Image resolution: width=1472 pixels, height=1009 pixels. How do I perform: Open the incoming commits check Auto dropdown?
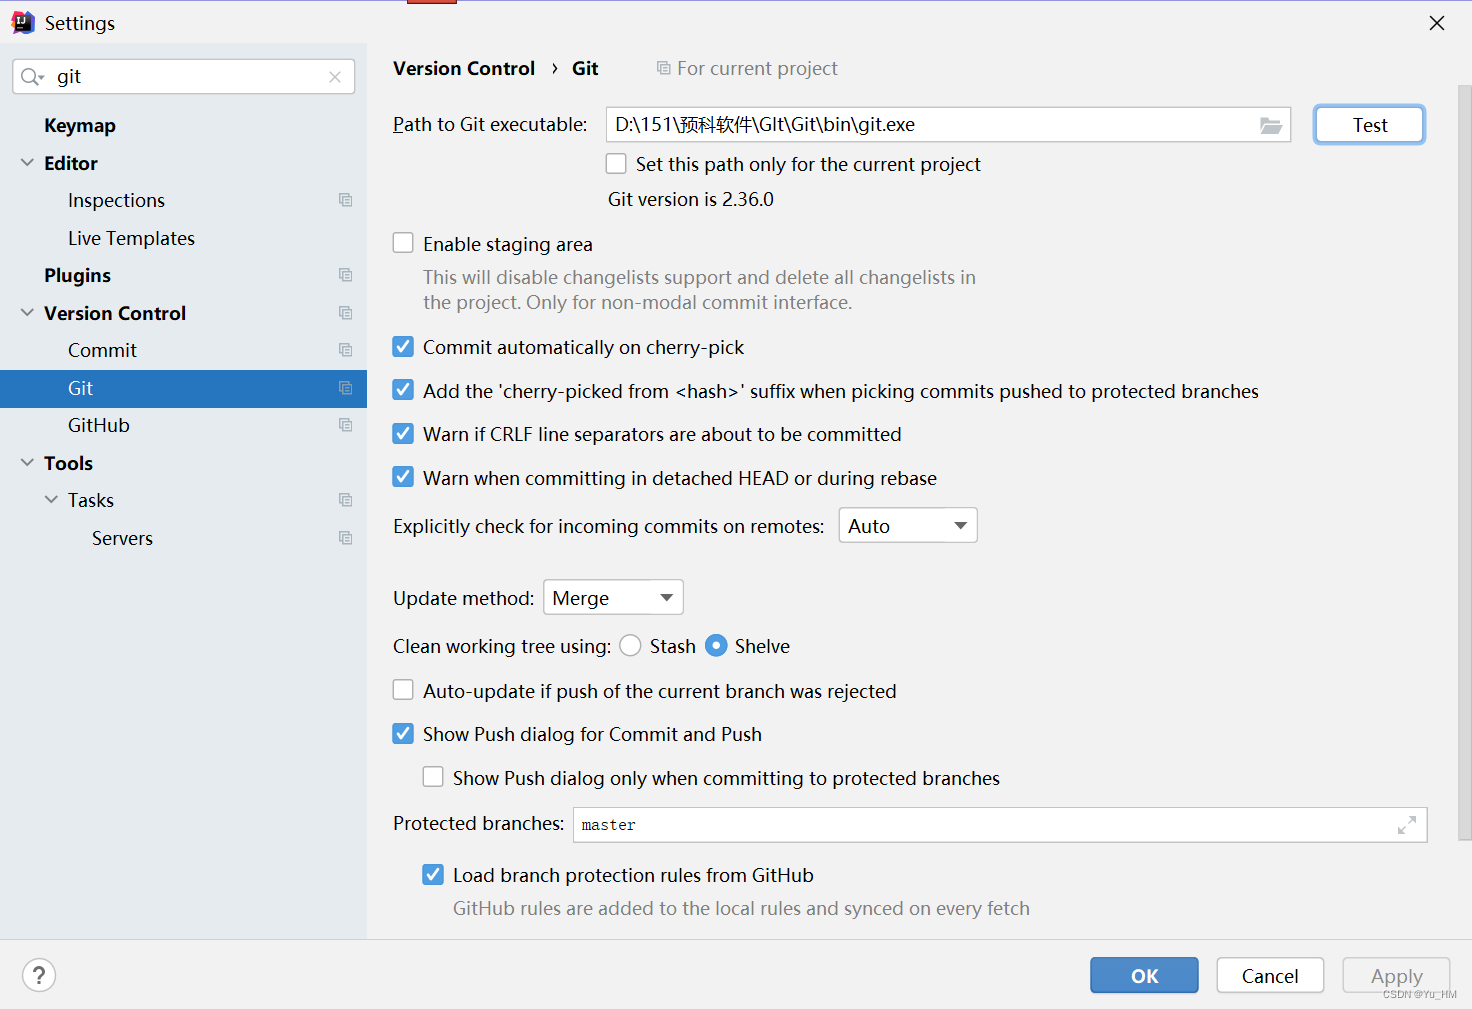pos(908,526)
